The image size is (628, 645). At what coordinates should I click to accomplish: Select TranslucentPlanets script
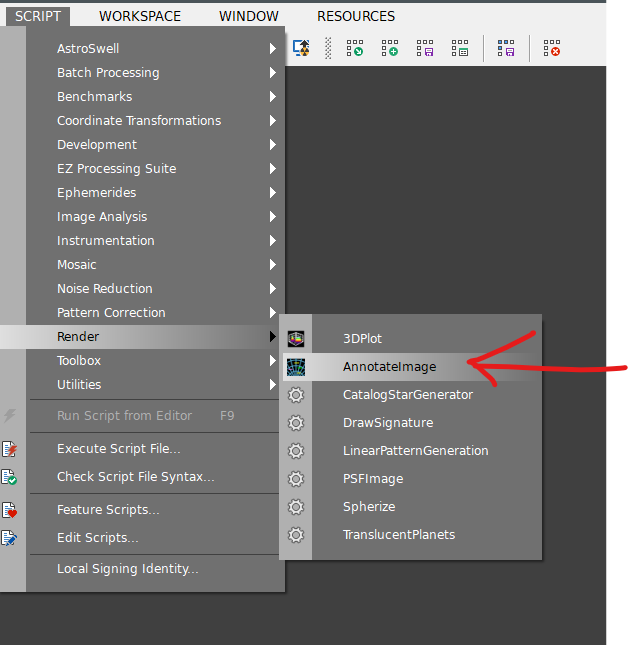pyautogui.click(x=398, y=535)
